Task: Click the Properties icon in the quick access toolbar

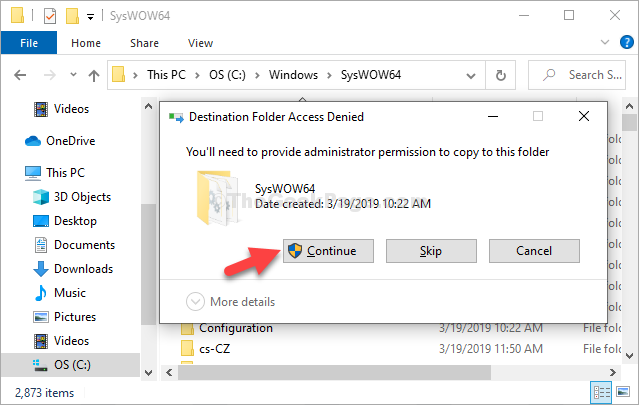Action: click(50, 16)
